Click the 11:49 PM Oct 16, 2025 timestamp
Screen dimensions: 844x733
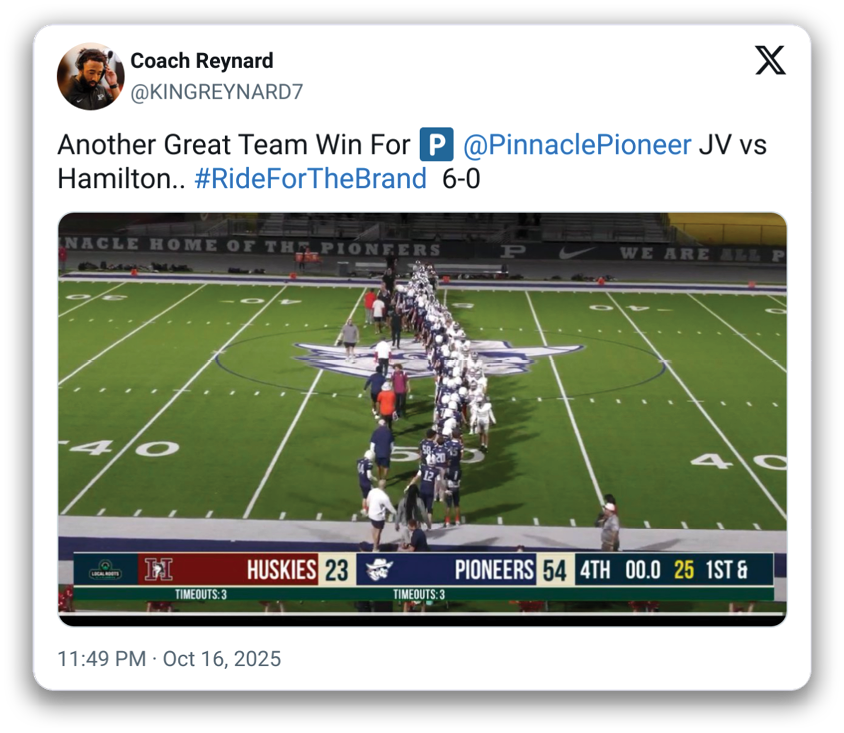tap(169, 659)
